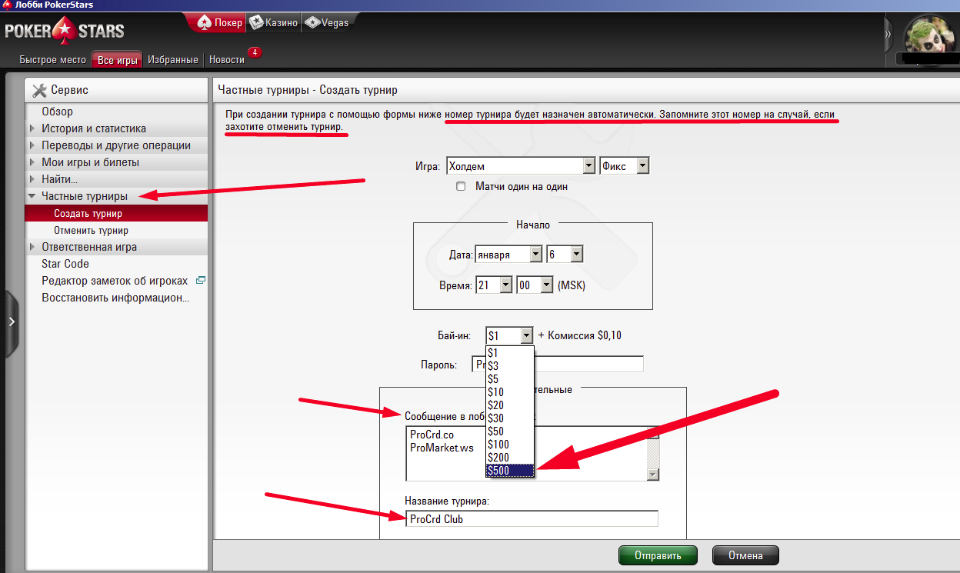This screenshot has width=960, height=573.
Task: Click the Пароль input field
Action: [557, 364]
